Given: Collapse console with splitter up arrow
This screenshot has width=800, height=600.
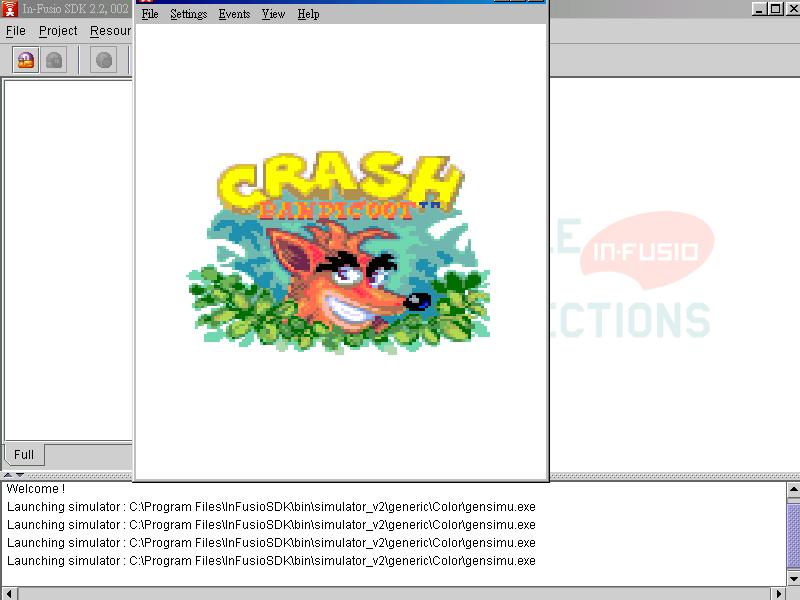Looking at the screenshot, I should coord(8,475).
